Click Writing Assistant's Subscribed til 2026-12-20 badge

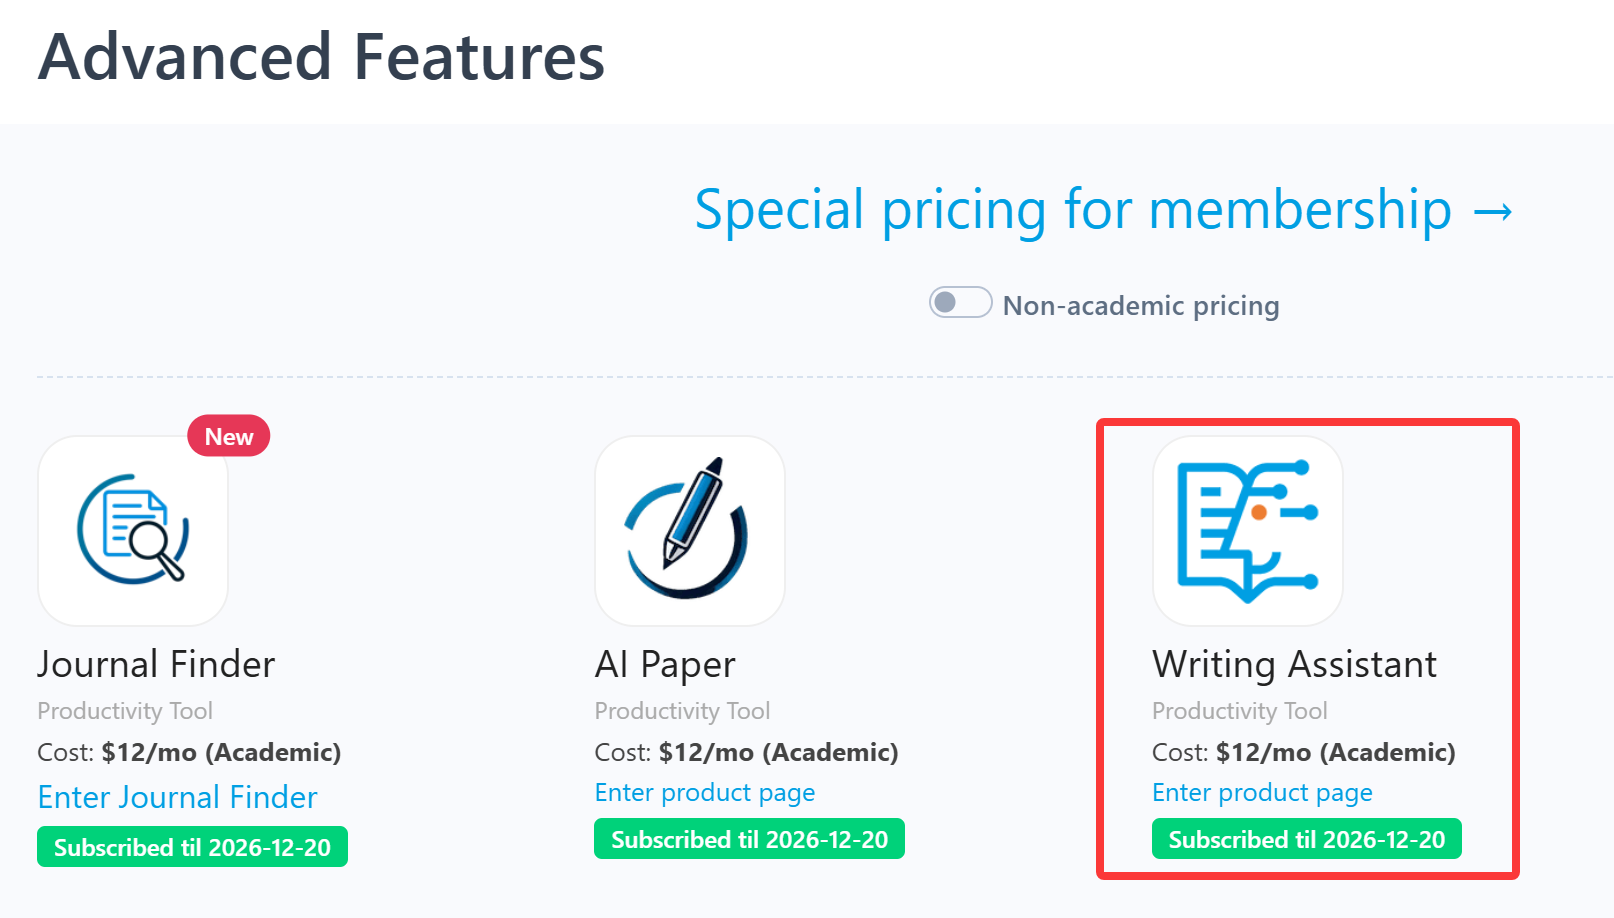[x=1306, y=839]
